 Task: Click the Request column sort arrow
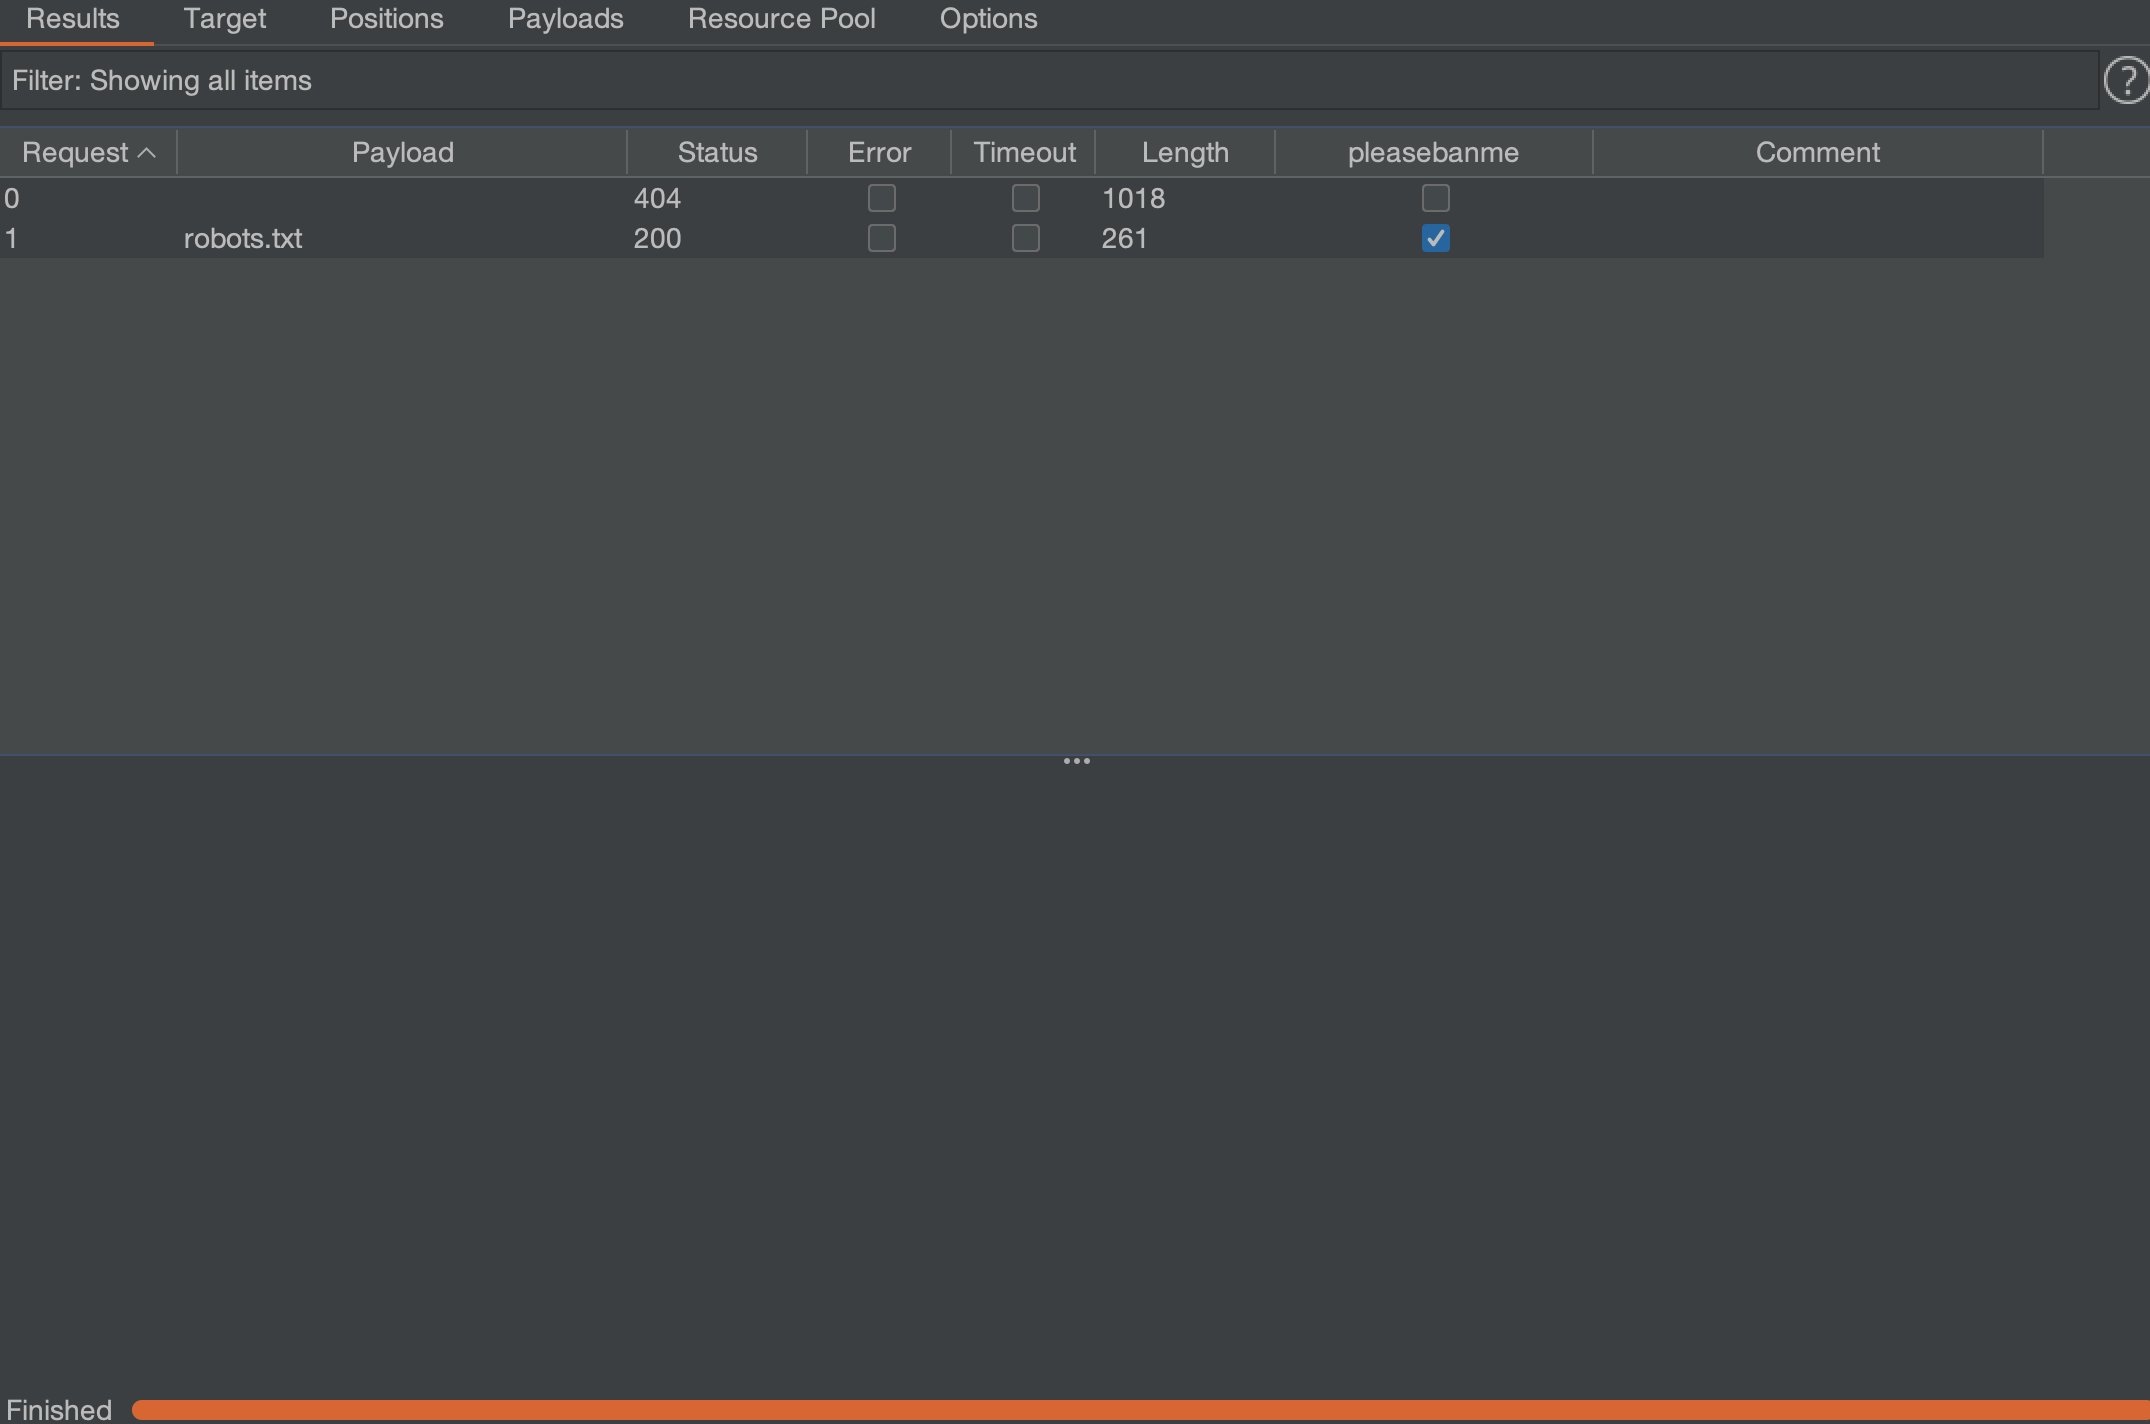click(x=147, y=153)
